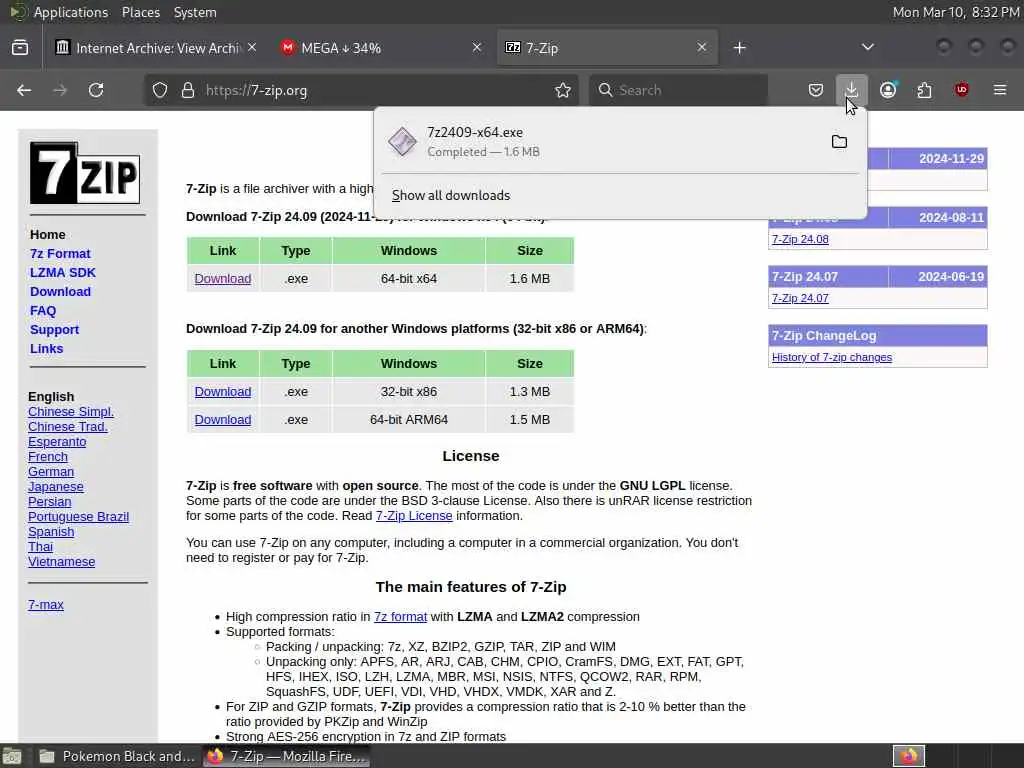Open tracking protection shield icon
The width and height of the screenshot is (1024, 768).
(x=160, y=90)
